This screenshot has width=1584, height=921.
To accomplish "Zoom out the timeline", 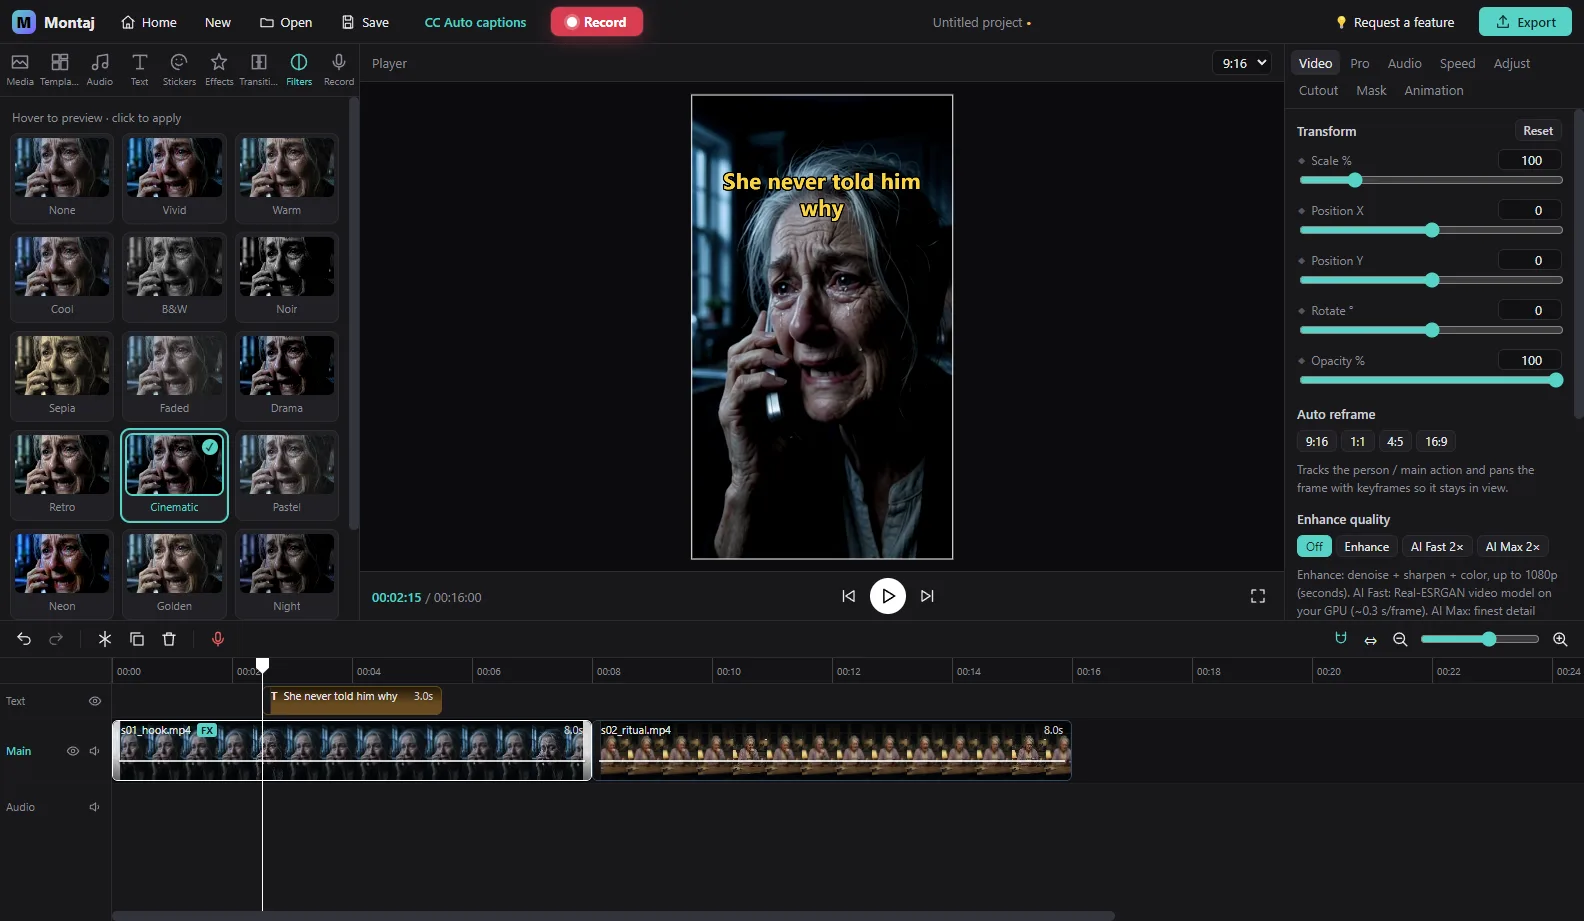I will coord(1400,639).
